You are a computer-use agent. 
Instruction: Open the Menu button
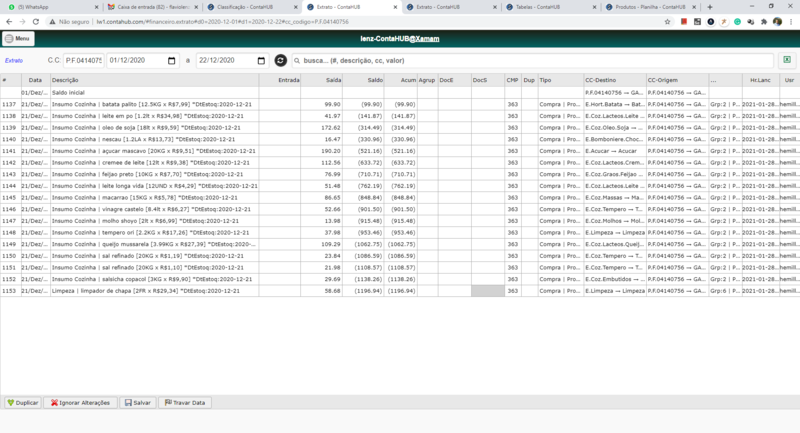(18, 39)
